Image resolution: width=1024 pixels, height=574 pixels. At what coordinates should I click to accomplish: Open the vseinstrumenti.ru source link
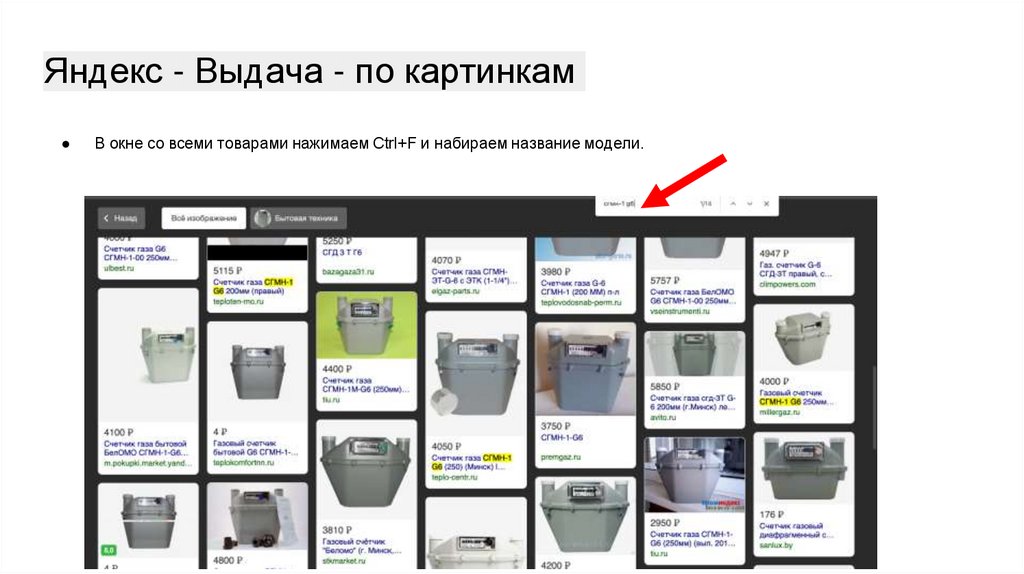(x=680, y=311)
